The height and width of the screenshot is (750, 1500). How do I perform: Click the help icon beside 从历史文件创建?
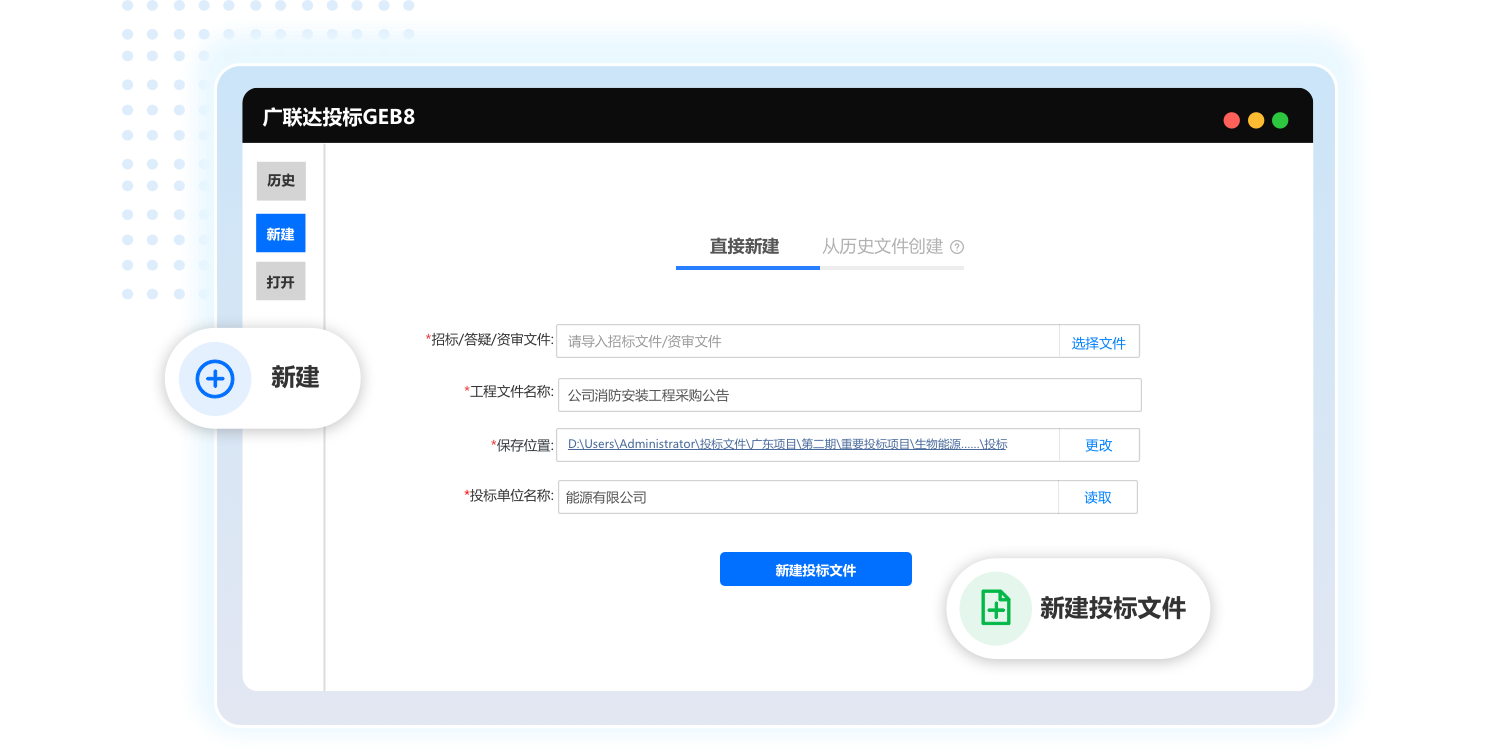pos(957,247)
